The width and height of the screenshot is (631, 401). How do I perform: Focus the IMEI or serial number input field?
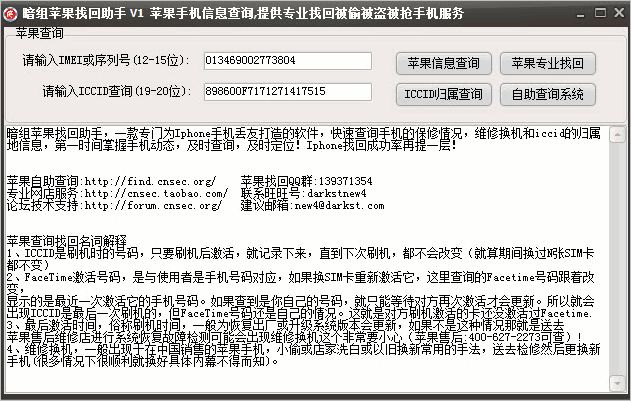288,61
